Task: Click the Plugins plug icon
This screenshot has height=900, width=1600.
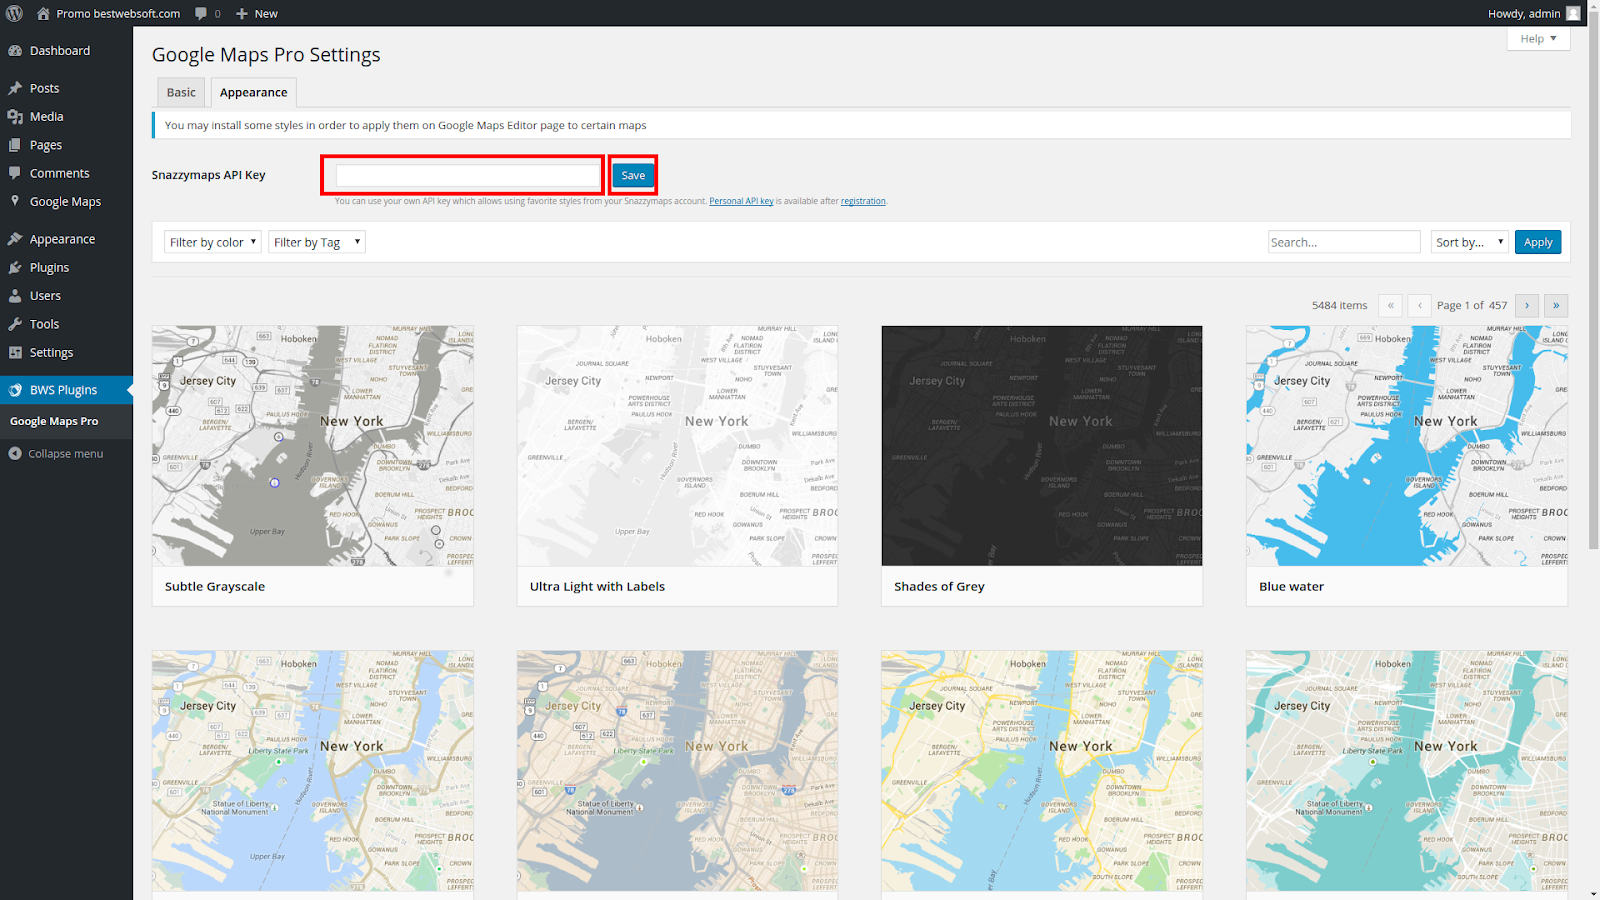Action: (x=15, y=267)
